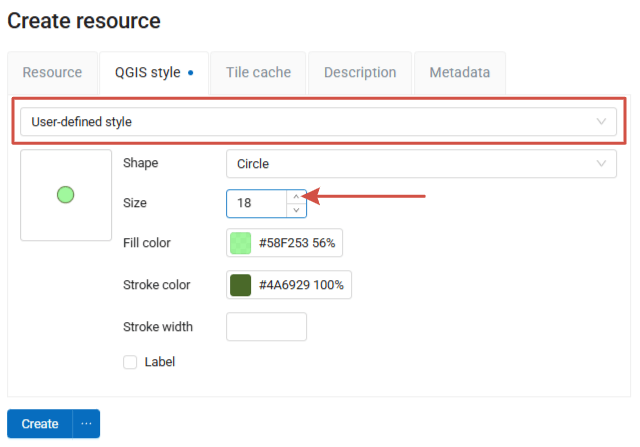Focus the Size input field

pos(256,204)
